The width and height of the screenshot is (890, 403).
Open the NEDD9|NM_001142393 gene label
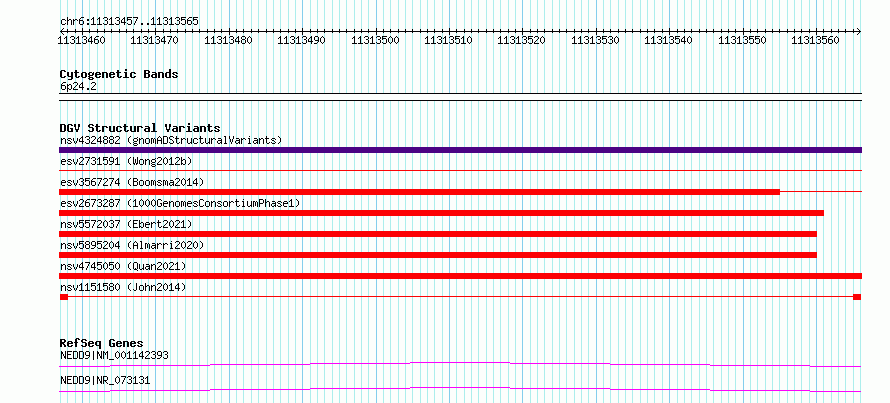pos(114,355)
